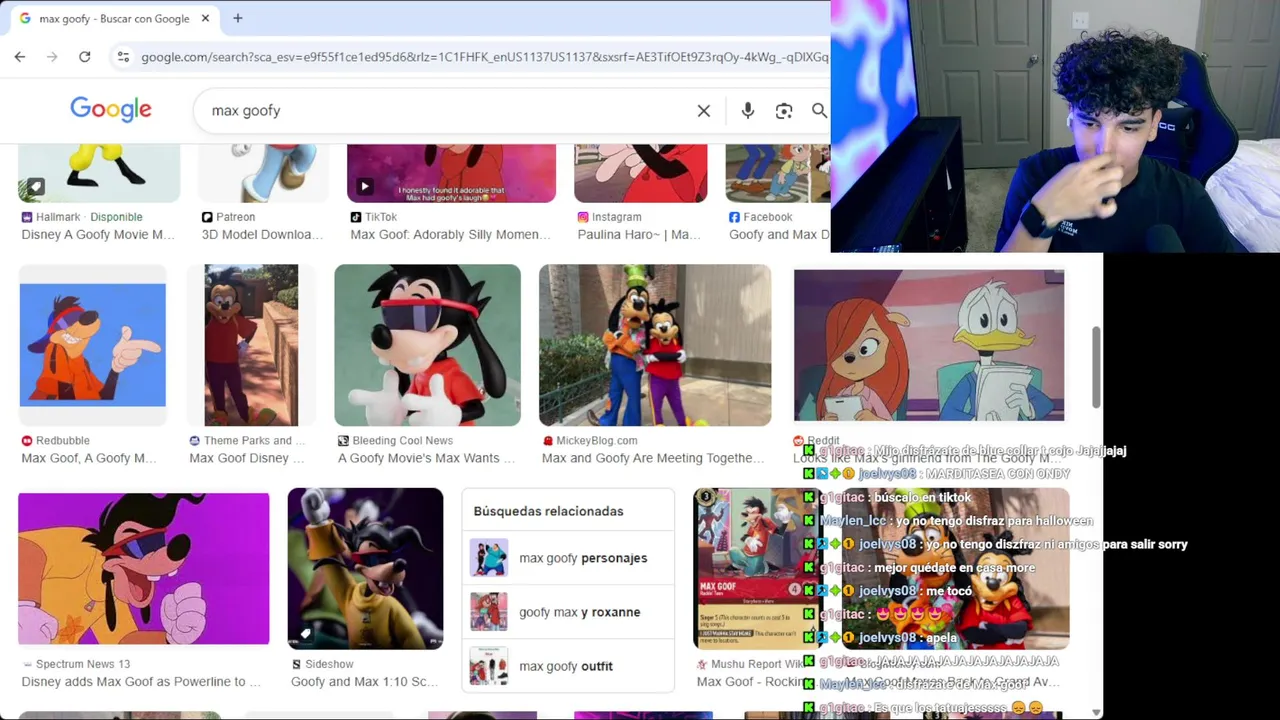Click the Hallmark favicon icon
This screenshot has height=720, width=1280.
click(x=27, y=217)
